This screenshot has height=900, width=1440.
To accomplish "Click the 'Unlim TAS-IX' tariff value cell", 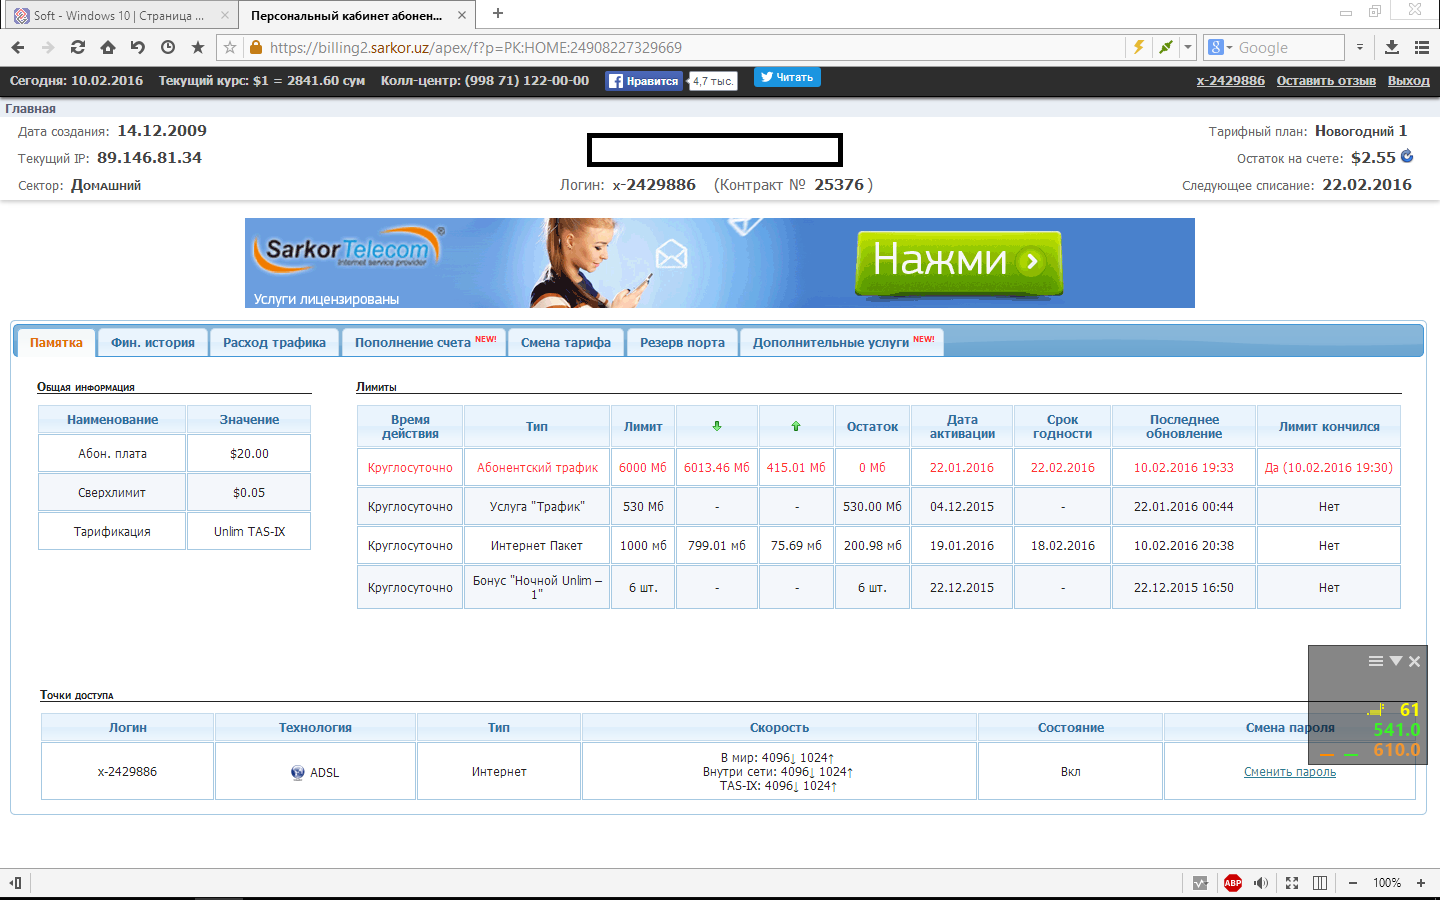I will tap(249, 531).
